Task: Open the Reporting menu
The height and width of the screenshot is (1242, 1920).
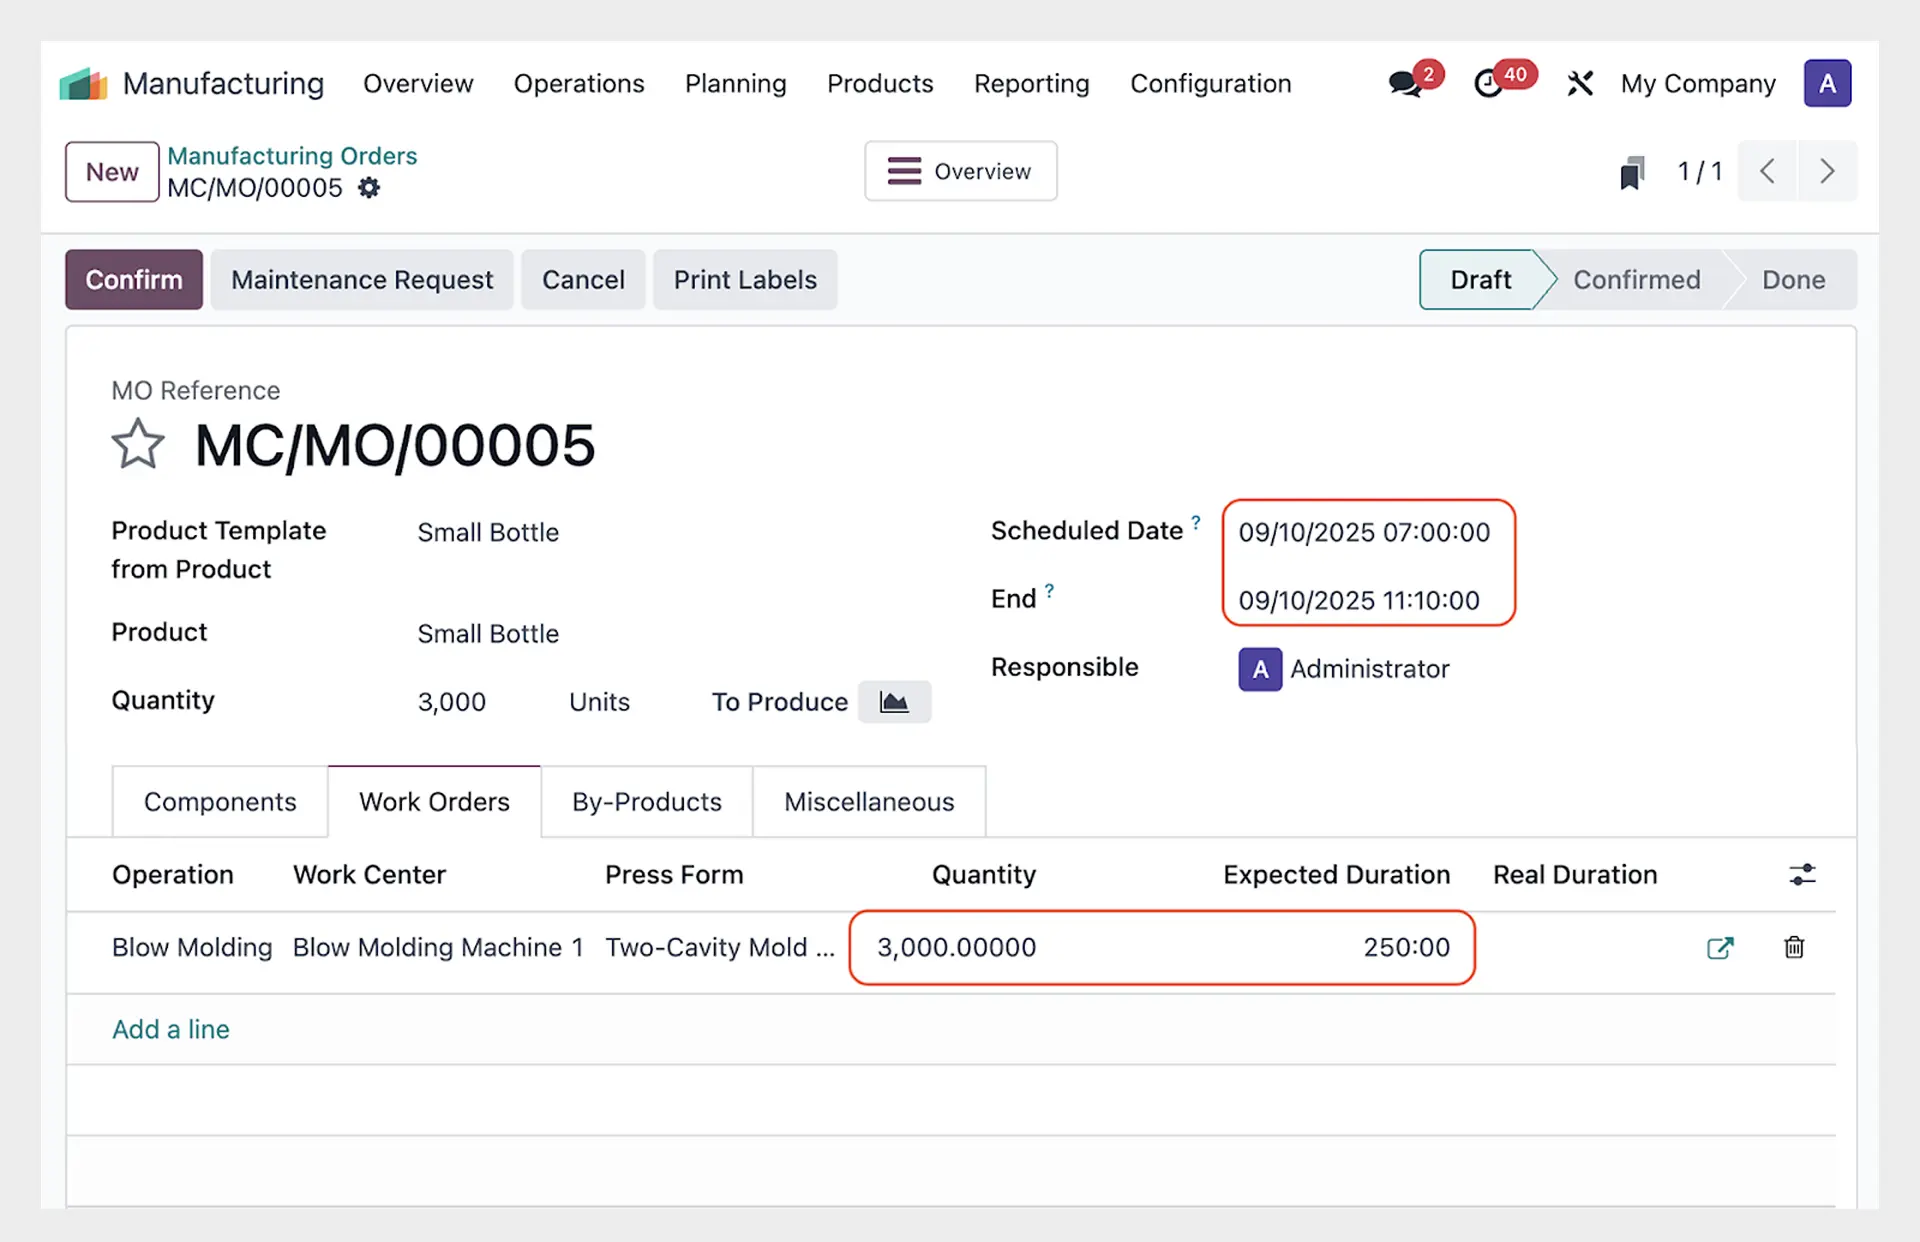Action: 1031,84
